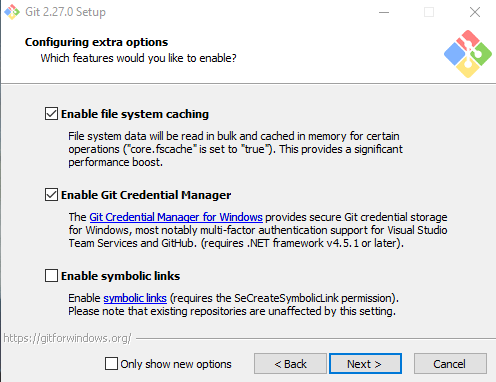
Task: Untick the Git Credential Manager checkbox
Action: [x=51, y=195]
